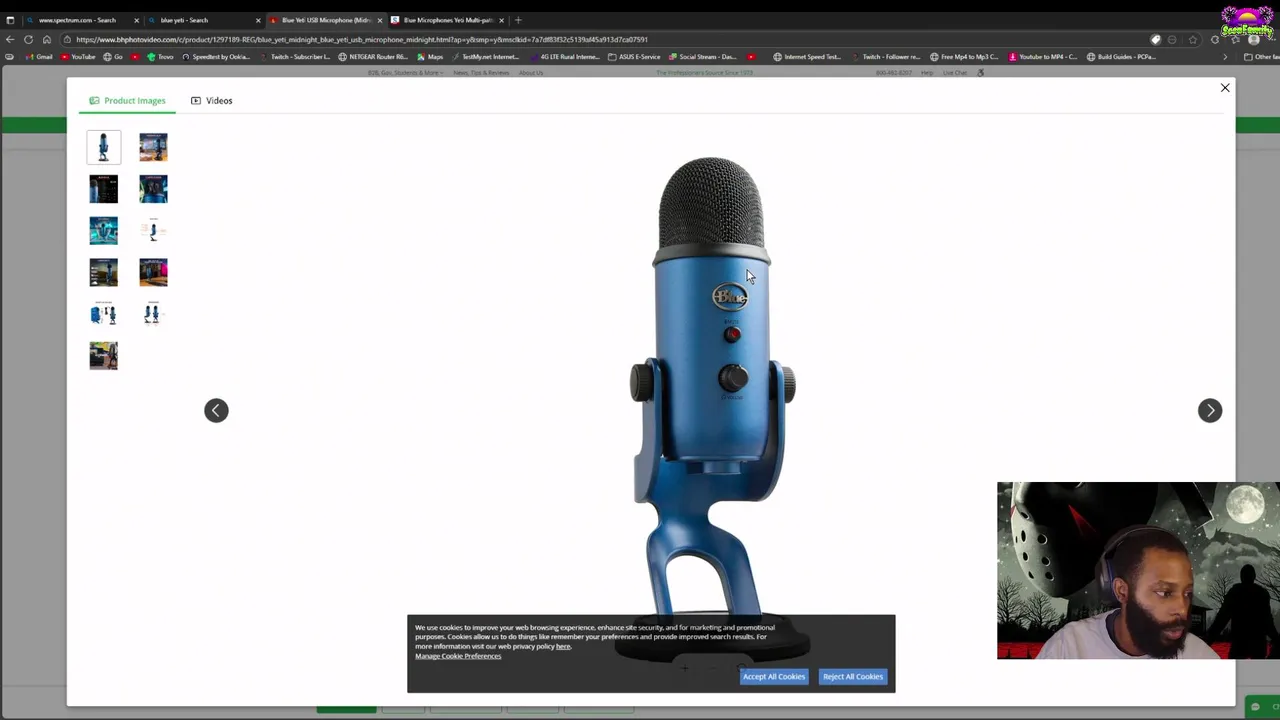This screenshot has width=1280, height=720.
Task: Open a new browser tab
Action: point(517,20)
